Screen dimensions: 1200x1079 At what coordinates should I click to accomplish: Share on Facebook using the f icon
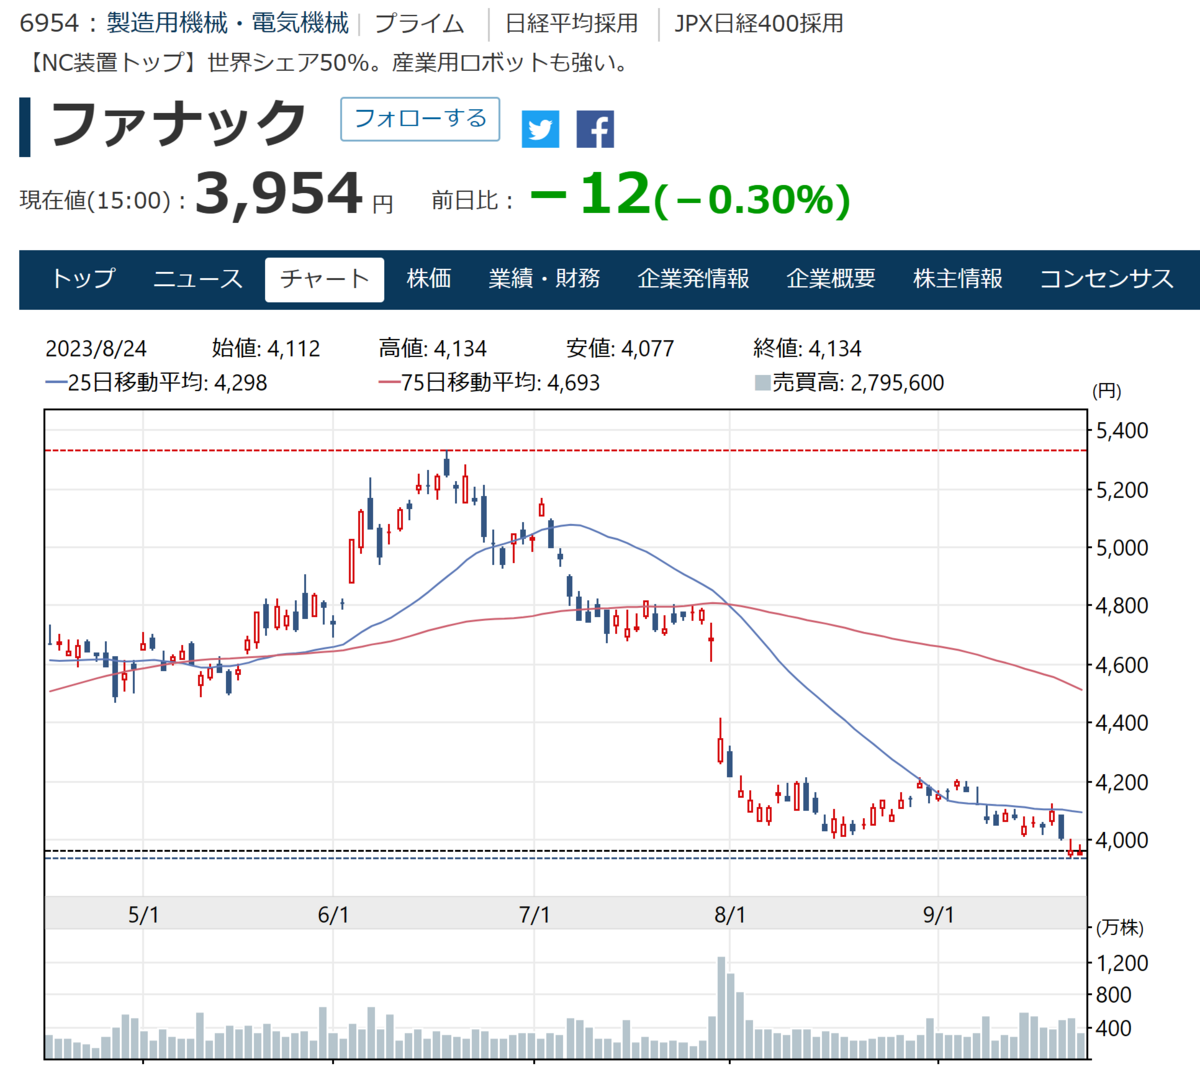595,129
